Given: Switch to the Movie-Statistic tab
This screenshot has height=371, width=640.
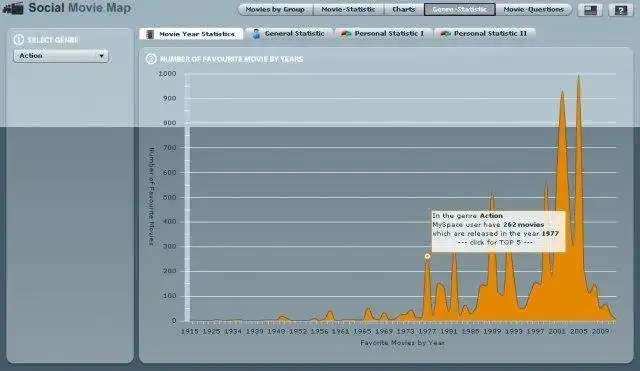Looking at the screenshot, I should coord(348,9).
